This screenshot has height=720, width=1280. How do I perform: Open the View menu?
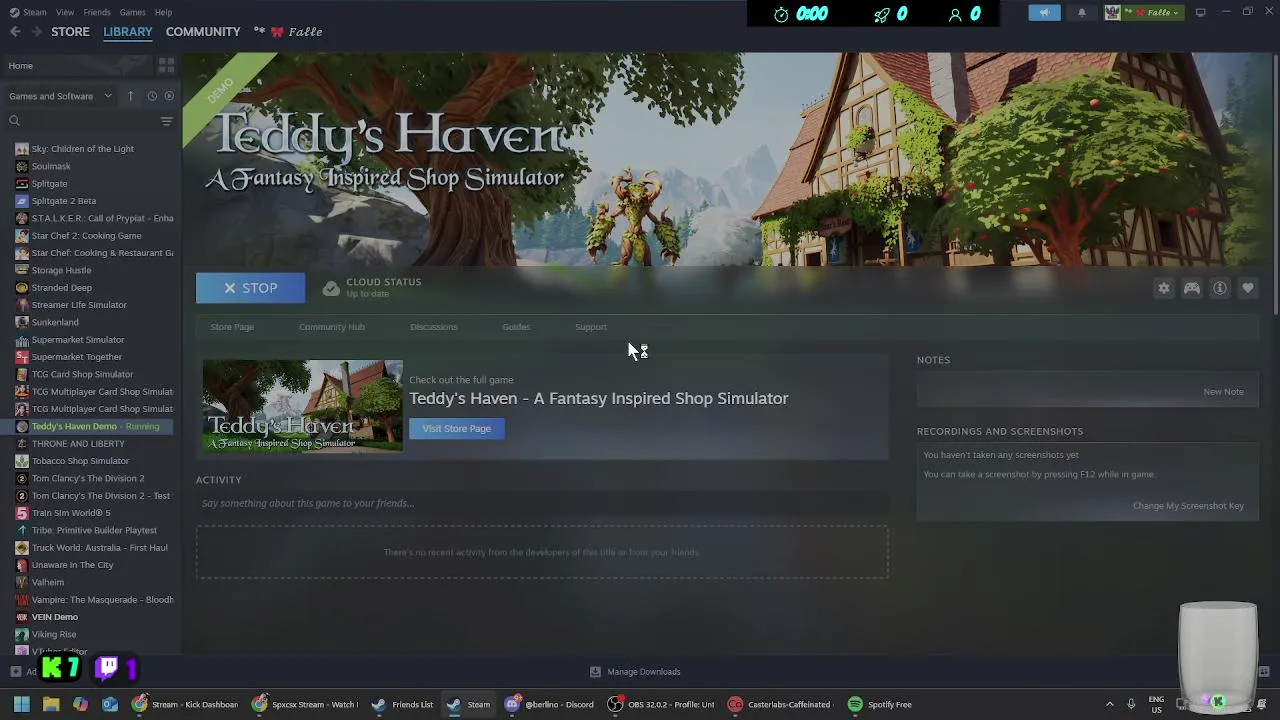(x=65, y=12)
